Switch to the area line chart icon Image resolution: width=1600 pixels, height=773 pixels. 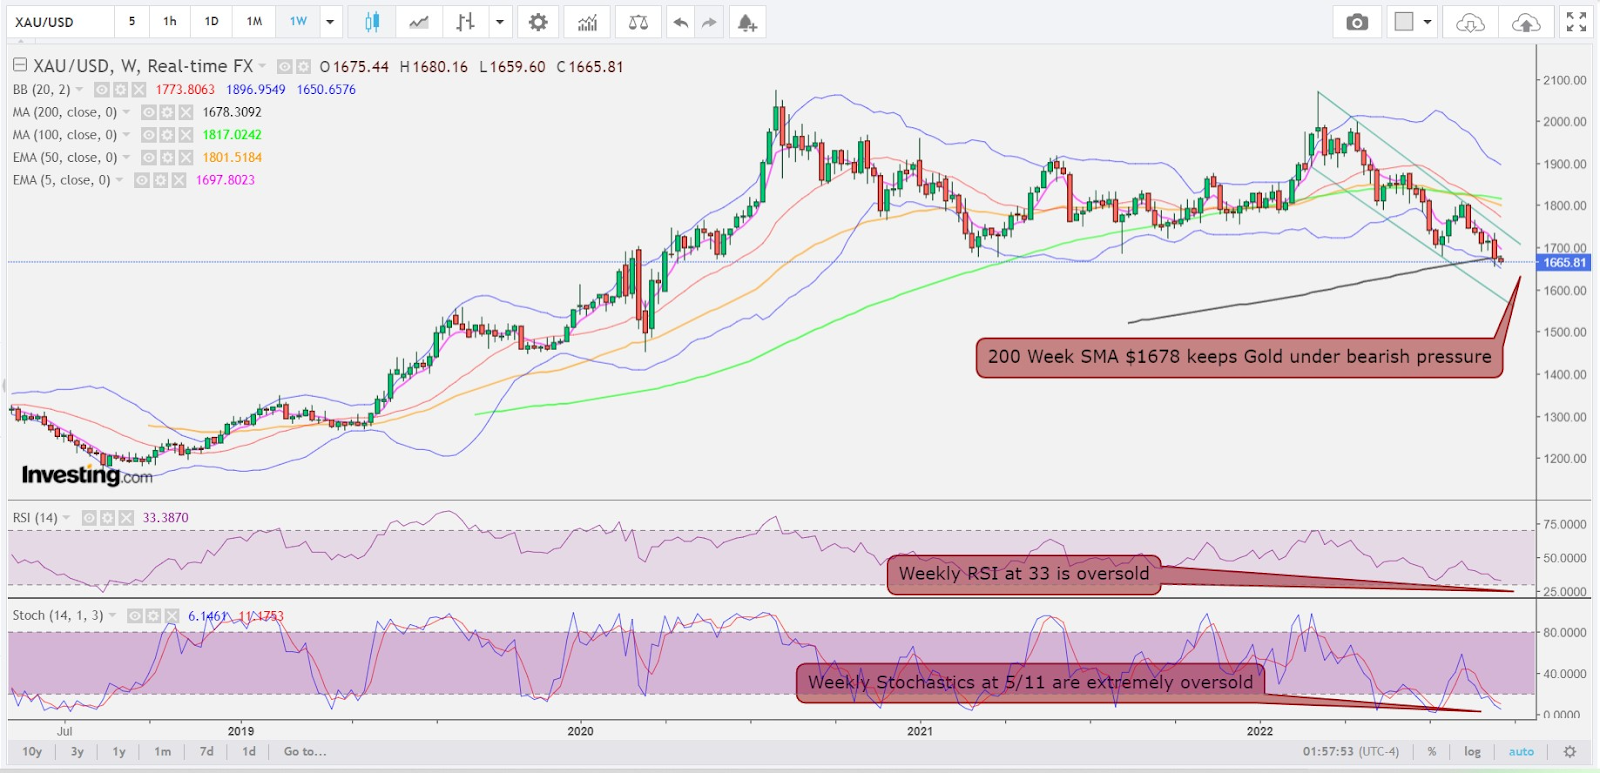(419, 22)
